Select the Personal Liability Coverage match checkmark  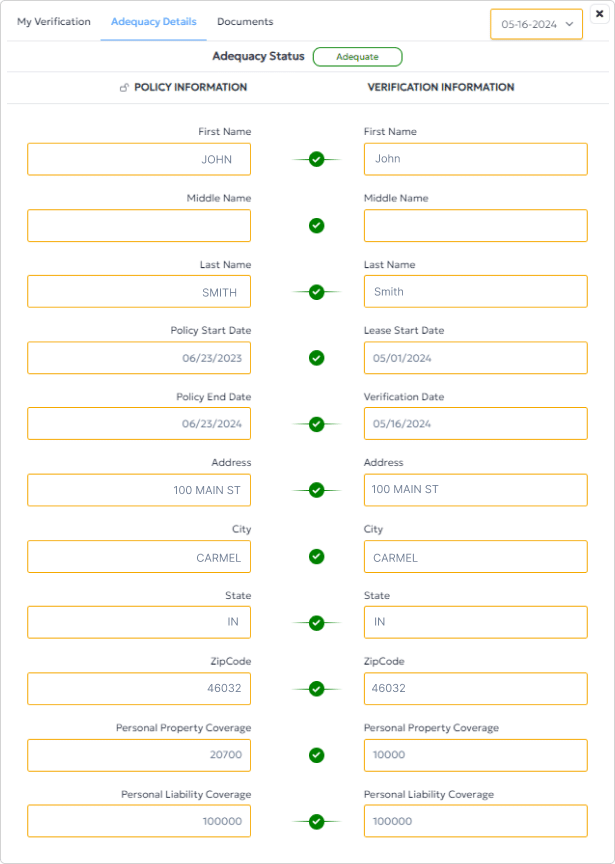[x=316, y=820]
